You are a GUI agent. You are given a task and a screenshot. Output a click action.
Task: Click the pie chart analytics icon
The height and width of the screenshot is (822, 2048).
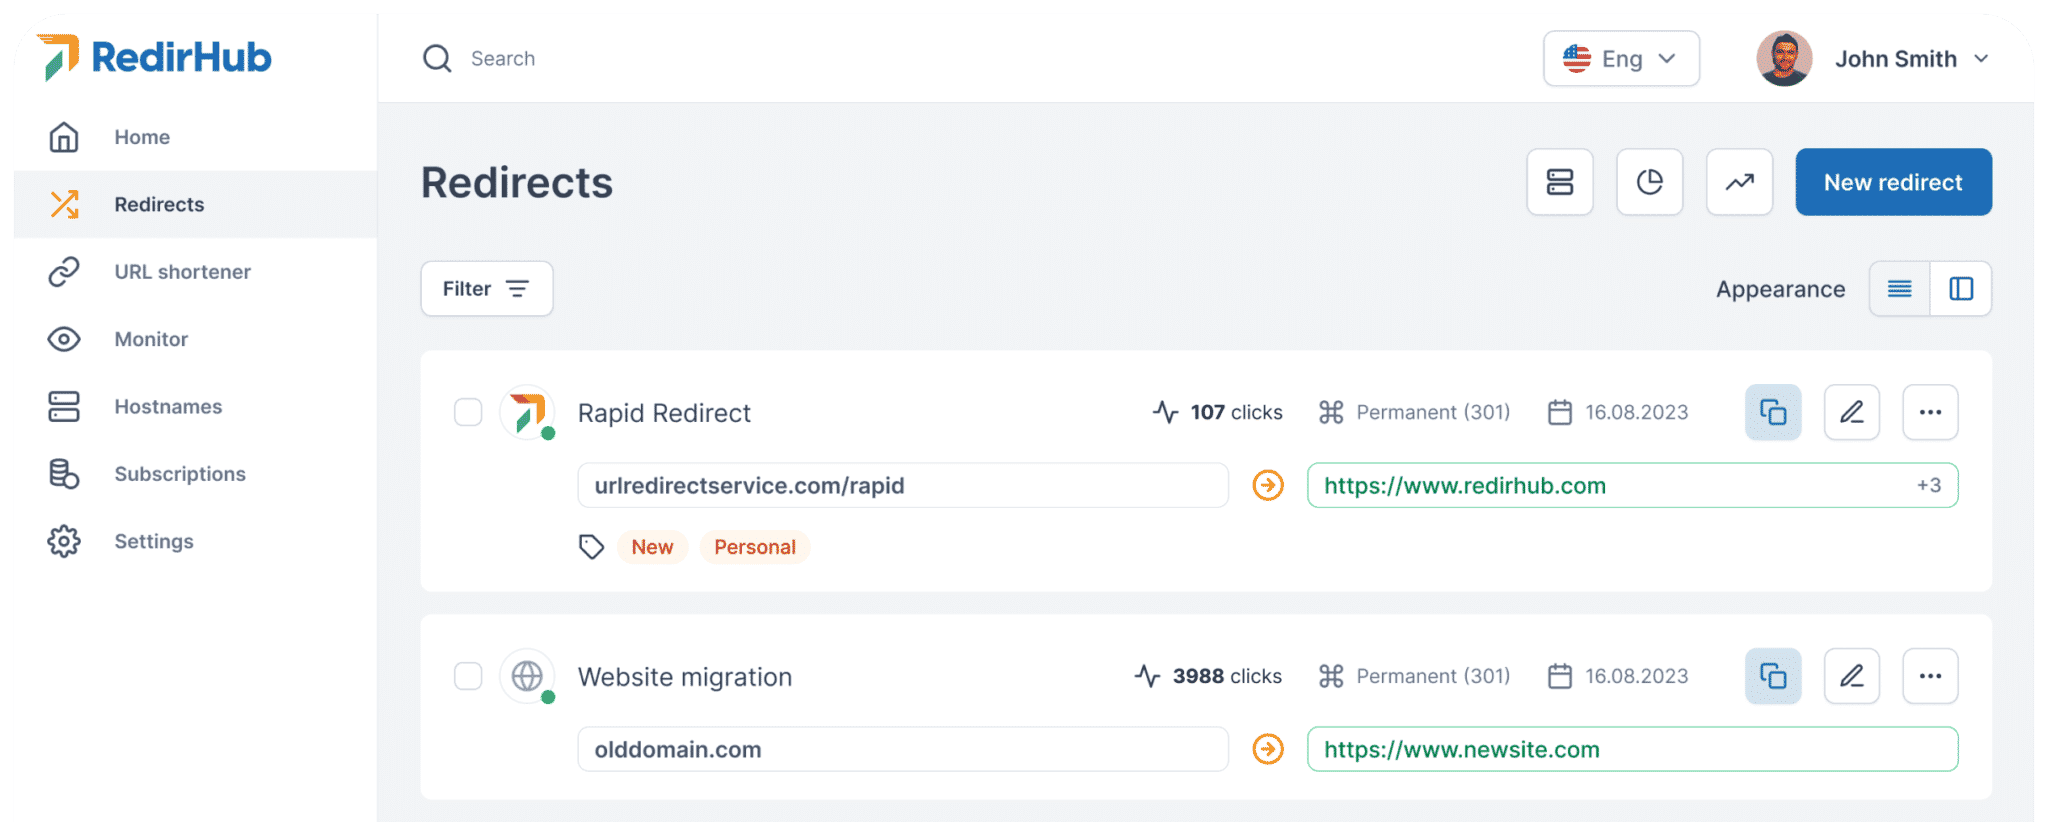[1649, 182]
